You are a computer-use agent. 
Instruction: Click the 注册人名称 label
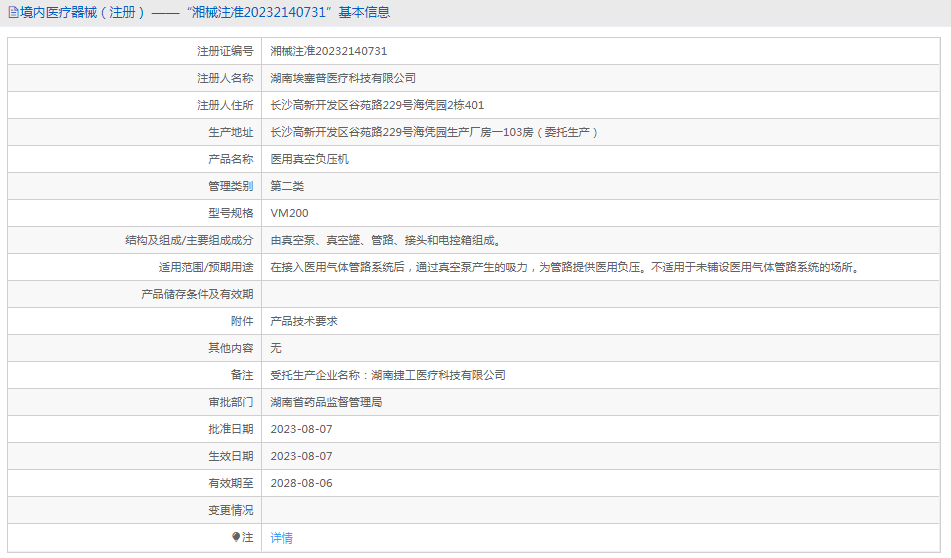(x=225, y=78)
